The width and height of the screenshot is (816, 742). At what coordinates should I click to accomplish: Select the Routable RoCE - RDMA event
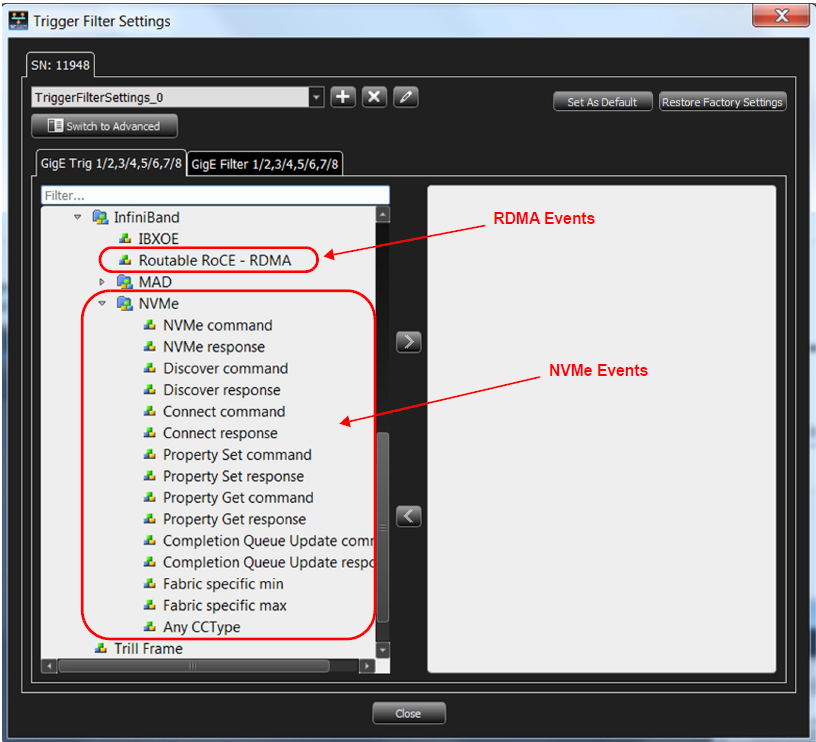[214, 260]
